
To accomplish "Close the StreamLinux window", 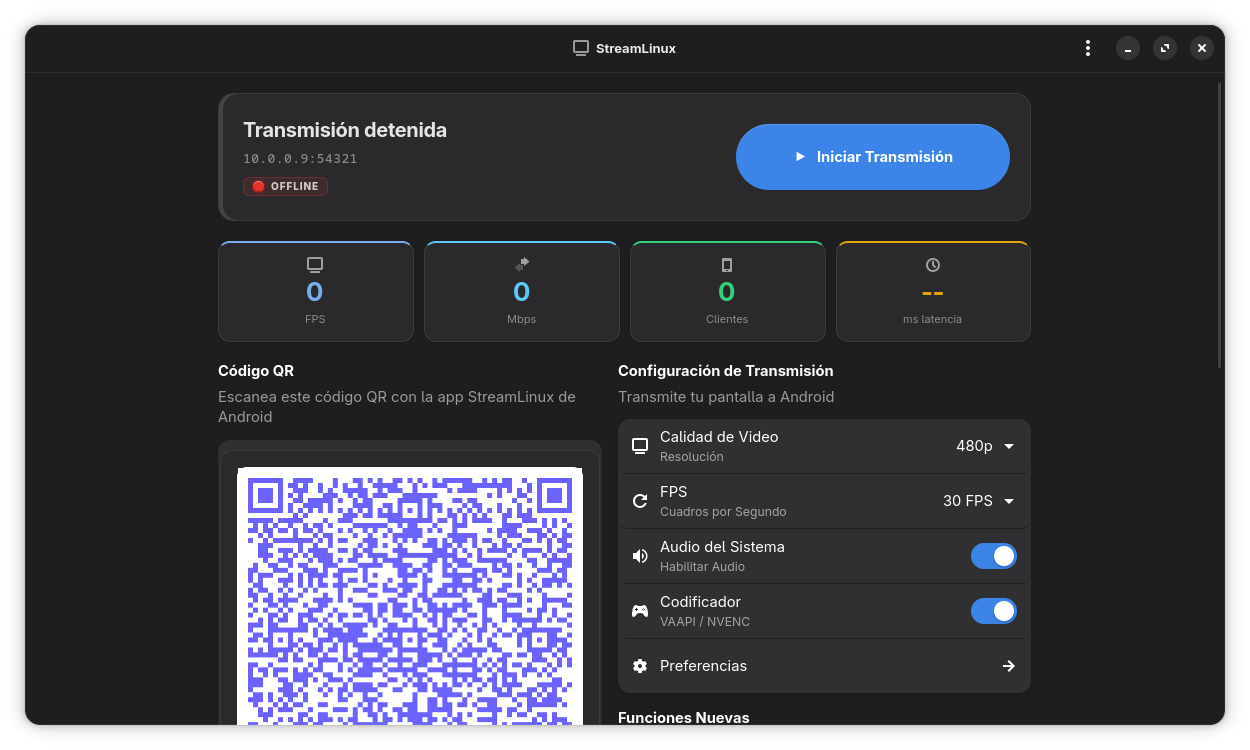I will pyautogui.click(x=1202, y=48).
